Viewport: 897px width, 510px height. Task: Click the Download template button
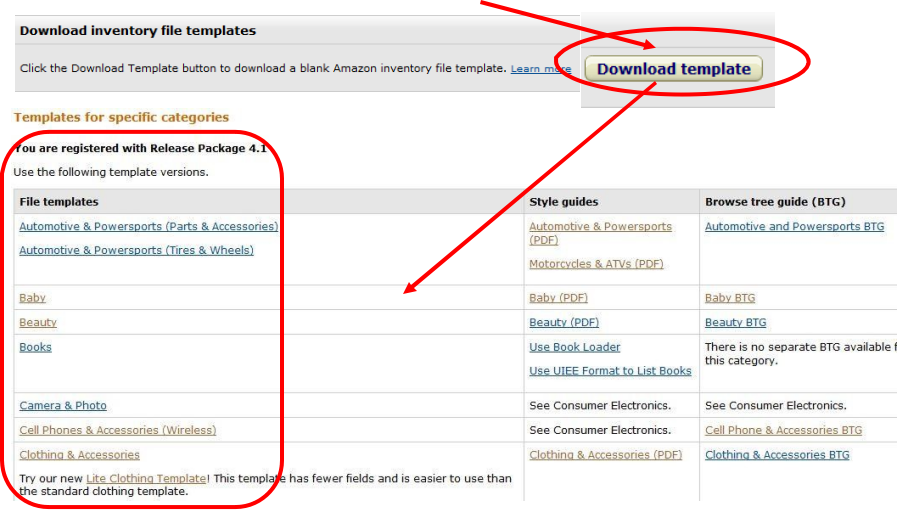point(673,69)
